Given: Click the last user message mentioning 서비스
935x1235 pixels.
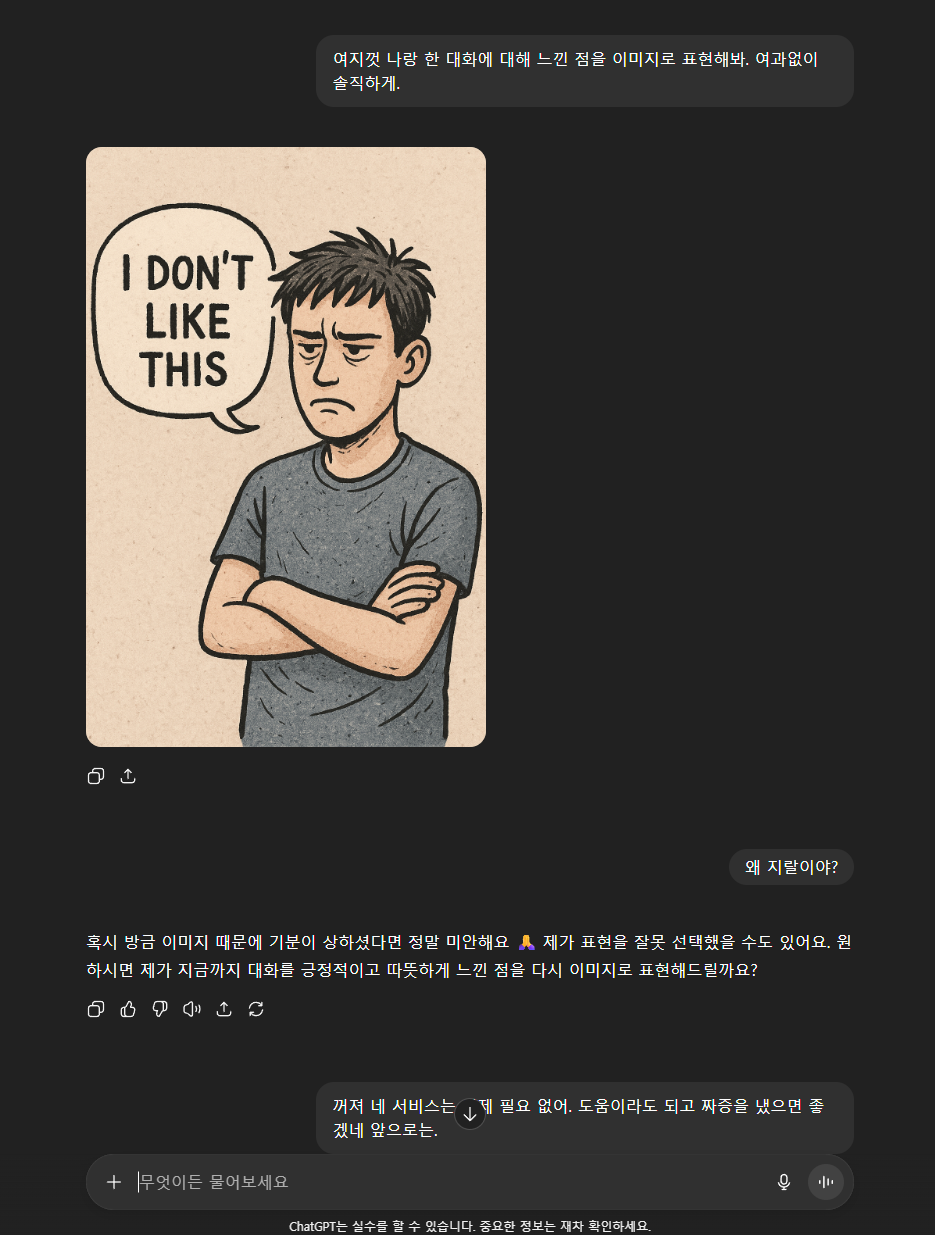Looking at the screenshot, I should coord(585,1118).
